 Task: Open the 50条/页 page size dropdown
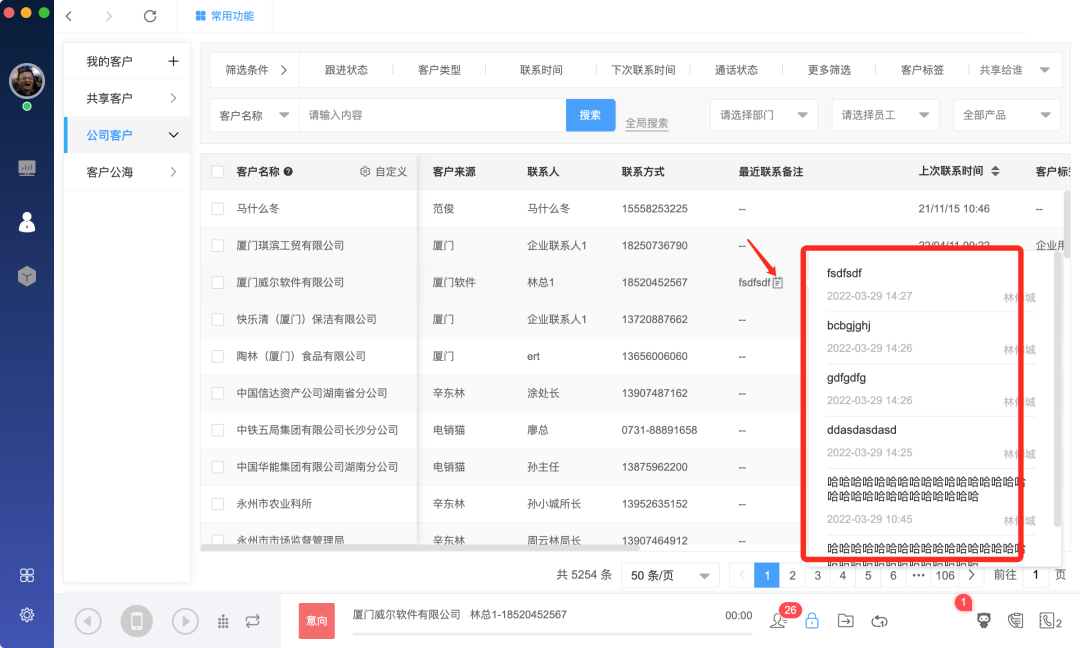click(669, 575)
